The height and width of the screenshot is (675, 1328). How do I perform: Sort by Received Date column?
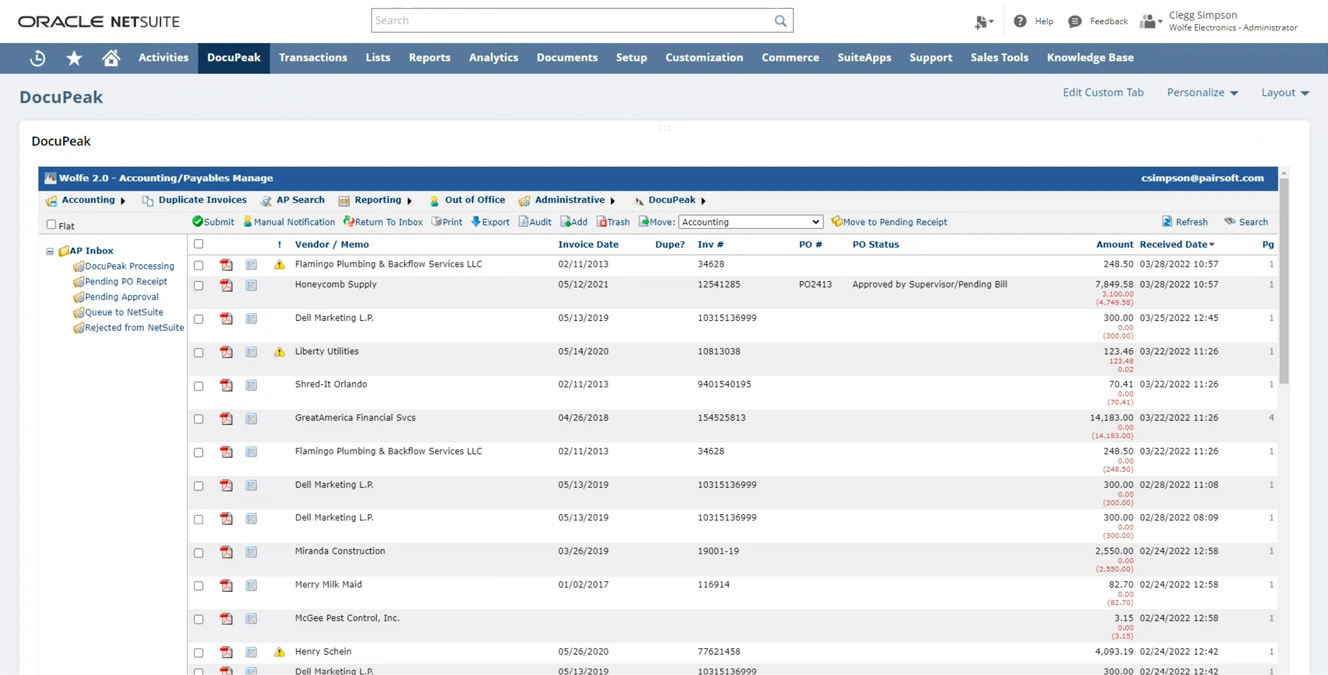click(1177, 244)
